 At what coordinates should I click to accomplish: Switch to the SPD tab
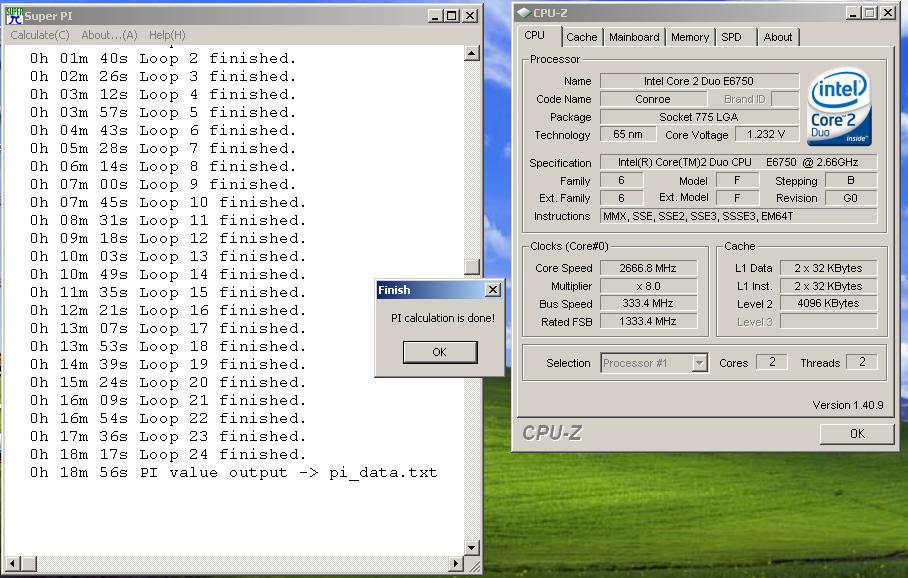(731, 37)
